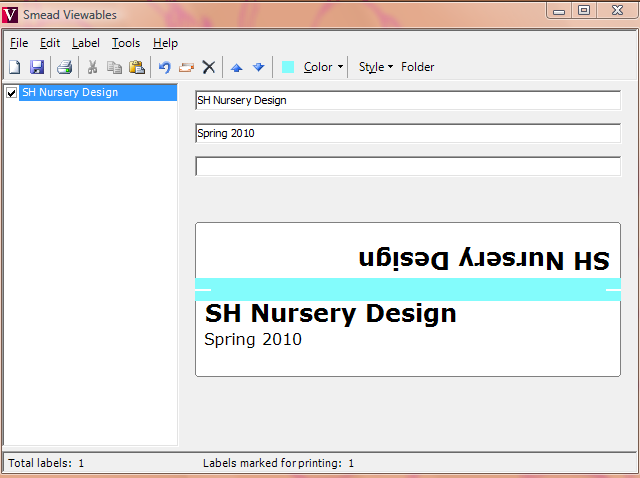
Task: Click the New label file icon
Action: click(x=15, y=67)
